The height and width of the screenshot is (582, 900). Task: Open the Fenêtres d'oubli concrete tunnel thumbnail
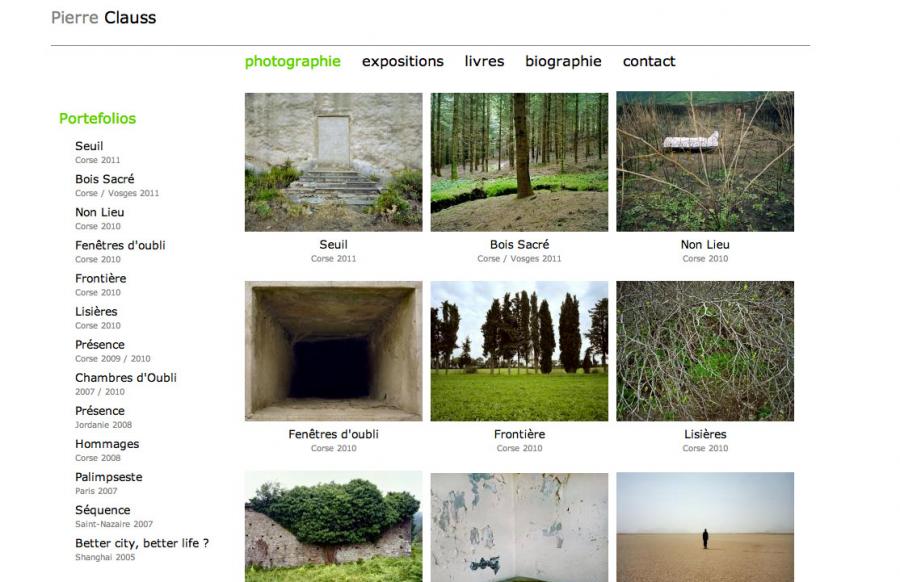tap(333, 351)
